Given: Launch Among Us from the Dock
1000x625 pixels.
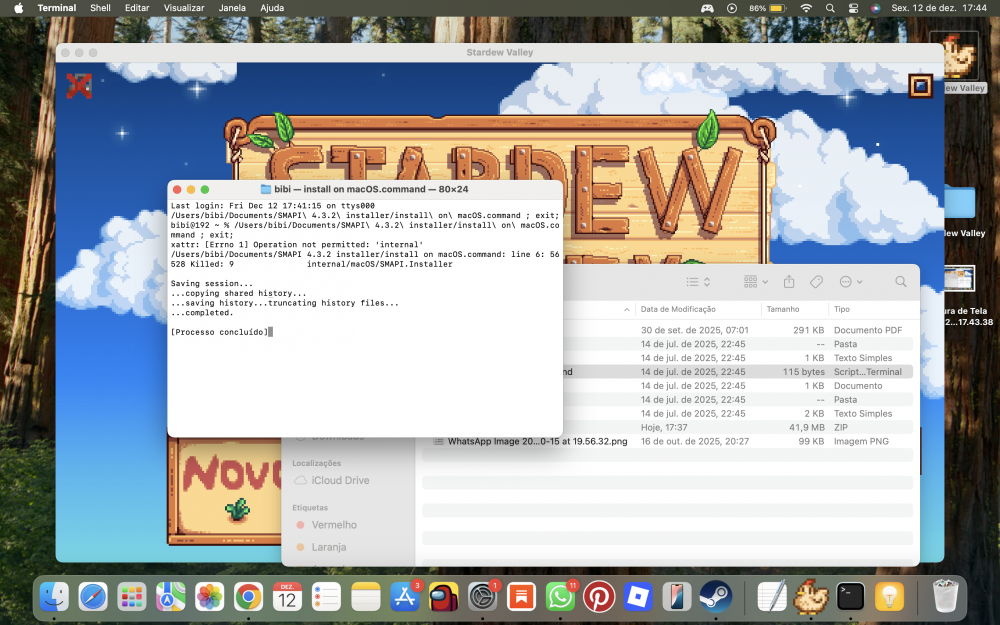Looking at the screenshot, I should click(x=443, y=597).
